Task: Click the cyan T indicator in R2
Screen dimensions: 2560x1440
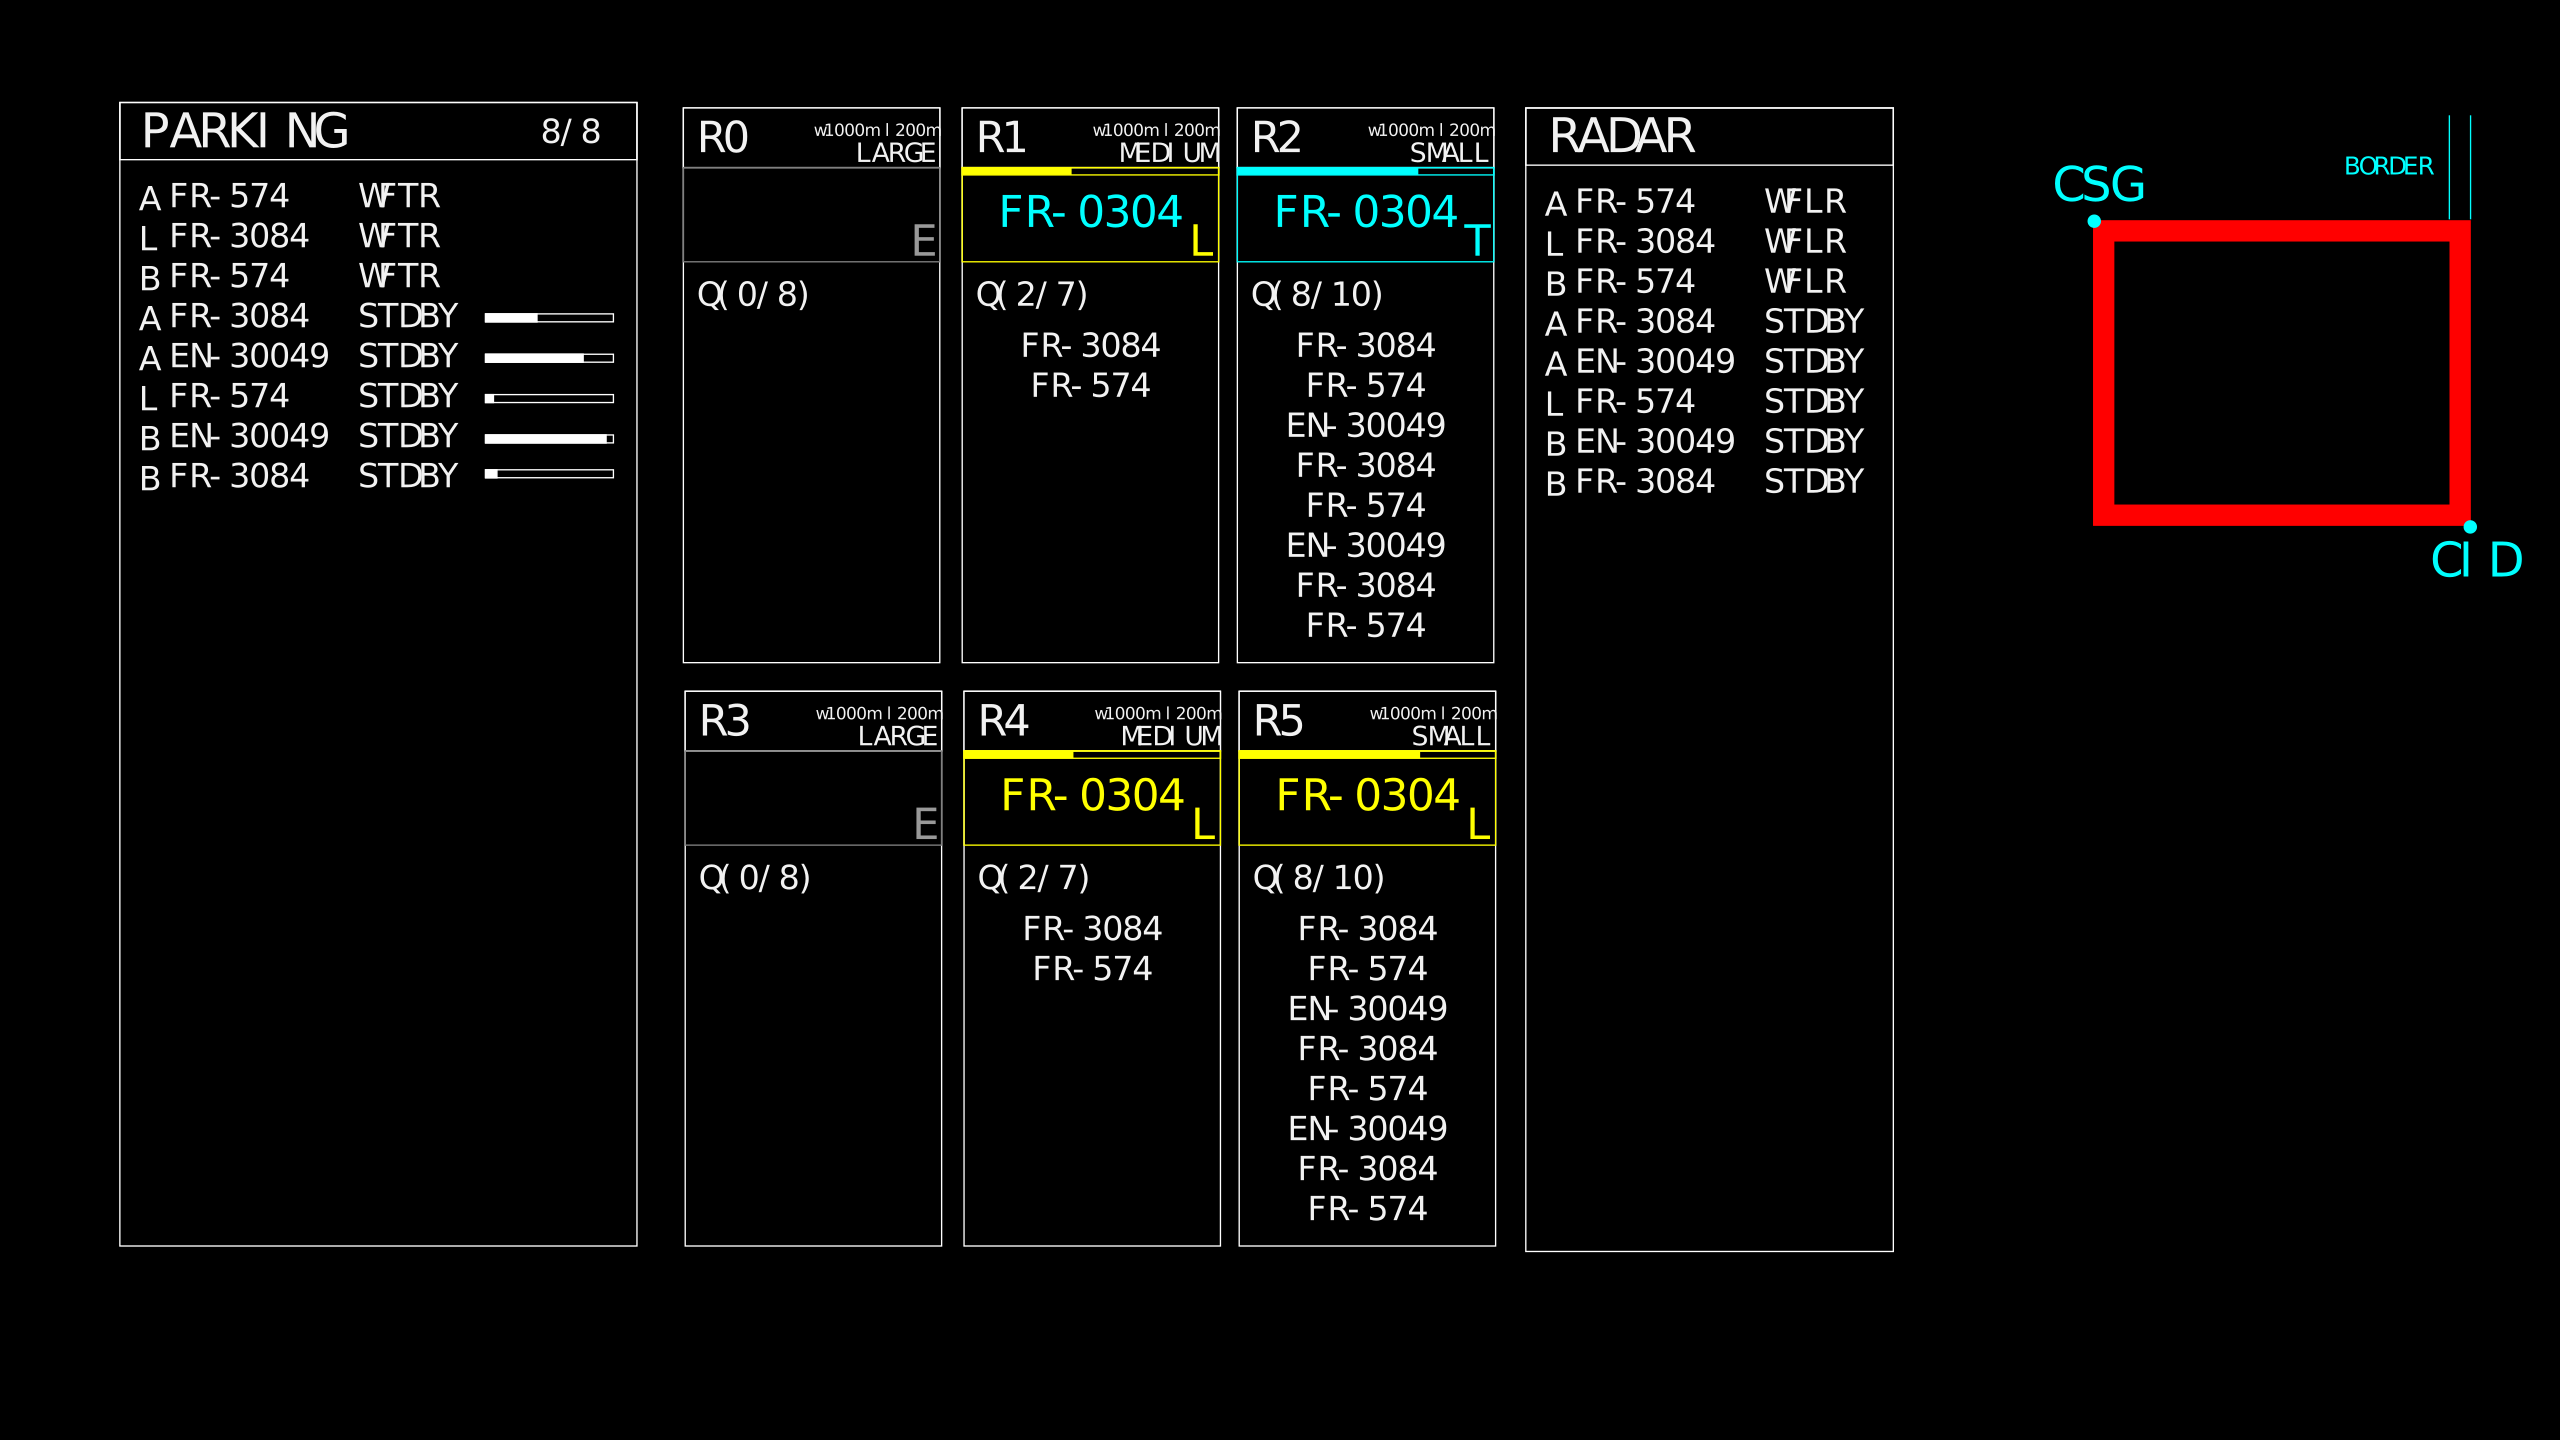Action: 1476,241
